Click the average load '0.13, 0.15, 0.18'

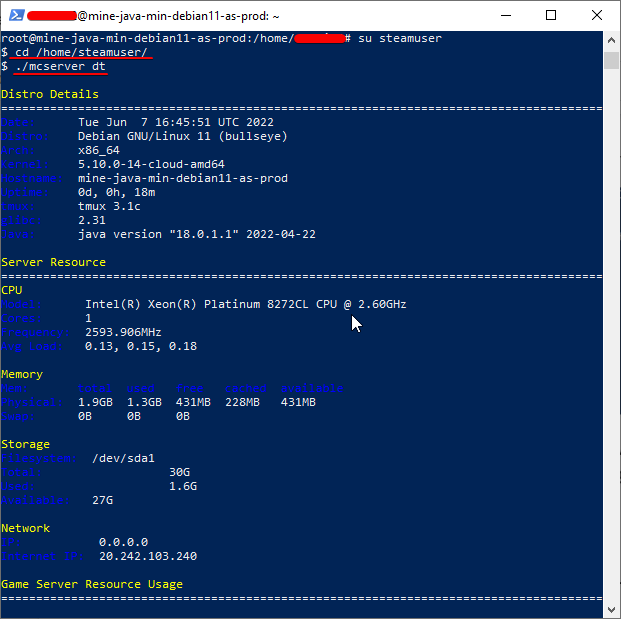click(141, 347)
